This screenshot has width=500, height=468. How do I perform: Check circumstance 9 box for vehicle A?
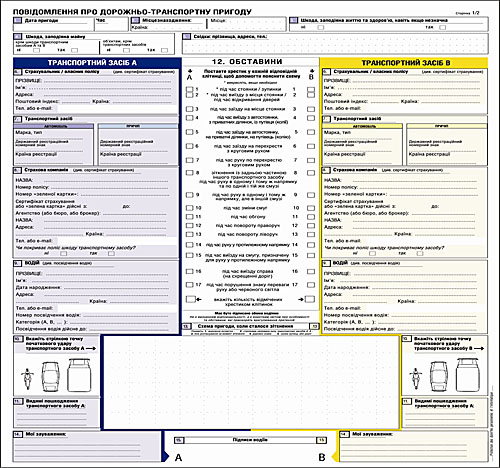[189, 195]
